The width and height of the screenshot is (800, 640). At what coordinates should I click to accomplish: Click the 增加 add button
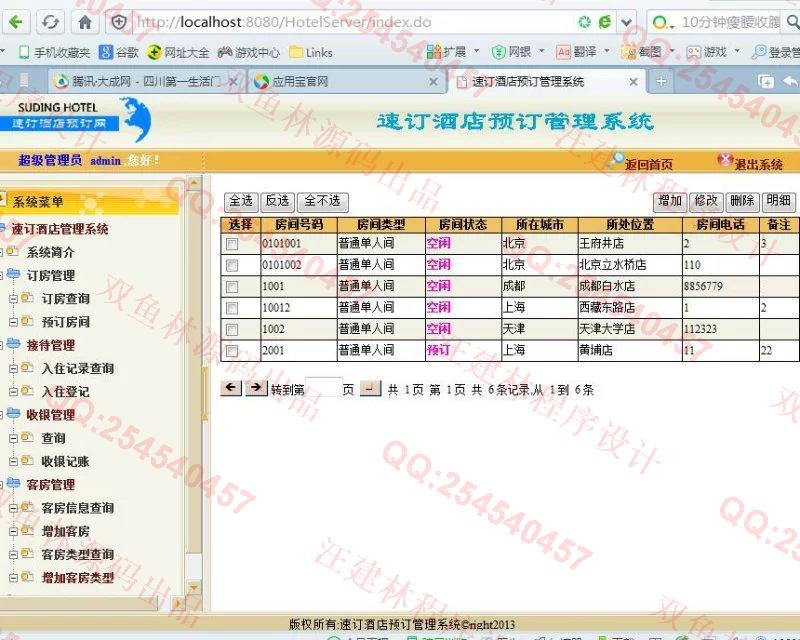[x=670, y=201]
